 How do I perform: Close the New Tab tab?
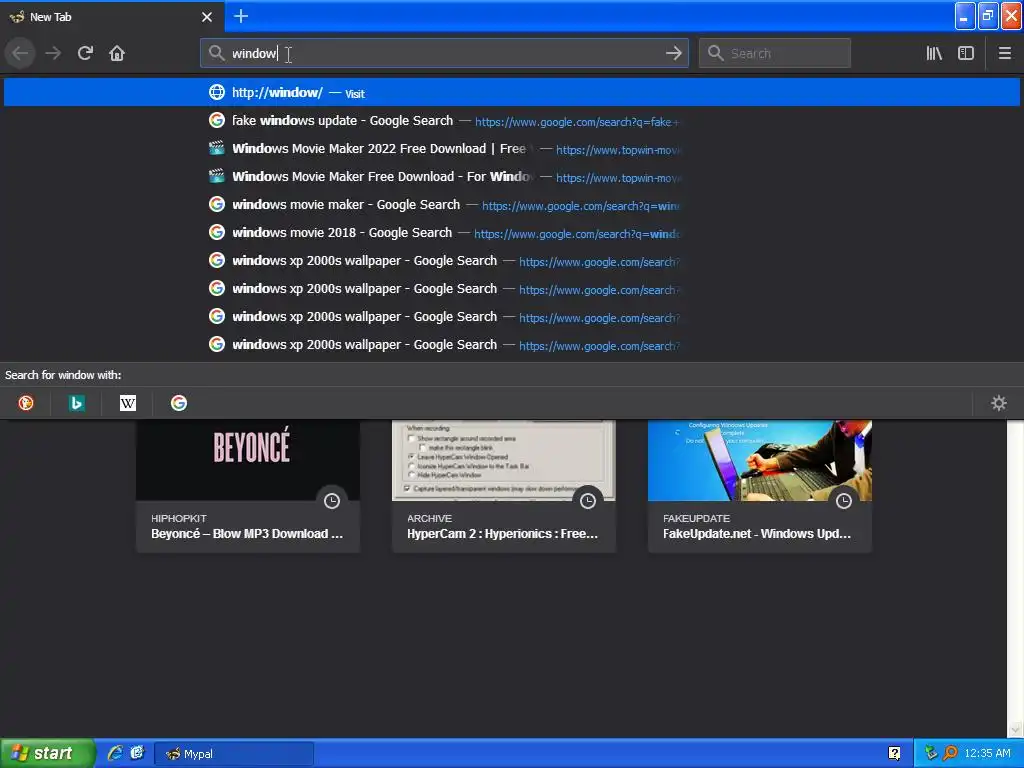point(207,17)
